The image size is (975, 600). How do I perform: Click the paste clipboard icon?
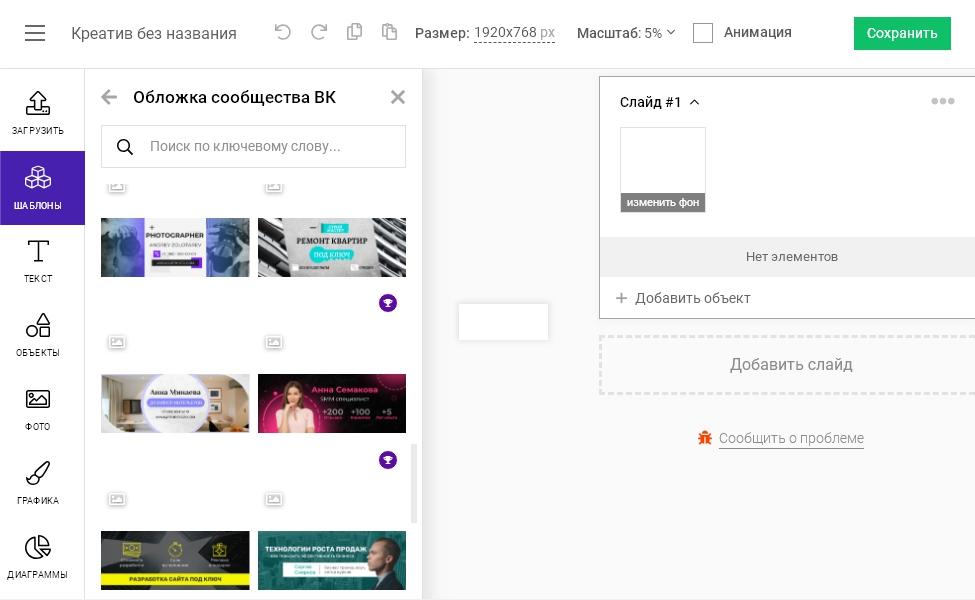pyautogui.click(x=389, y=32)
